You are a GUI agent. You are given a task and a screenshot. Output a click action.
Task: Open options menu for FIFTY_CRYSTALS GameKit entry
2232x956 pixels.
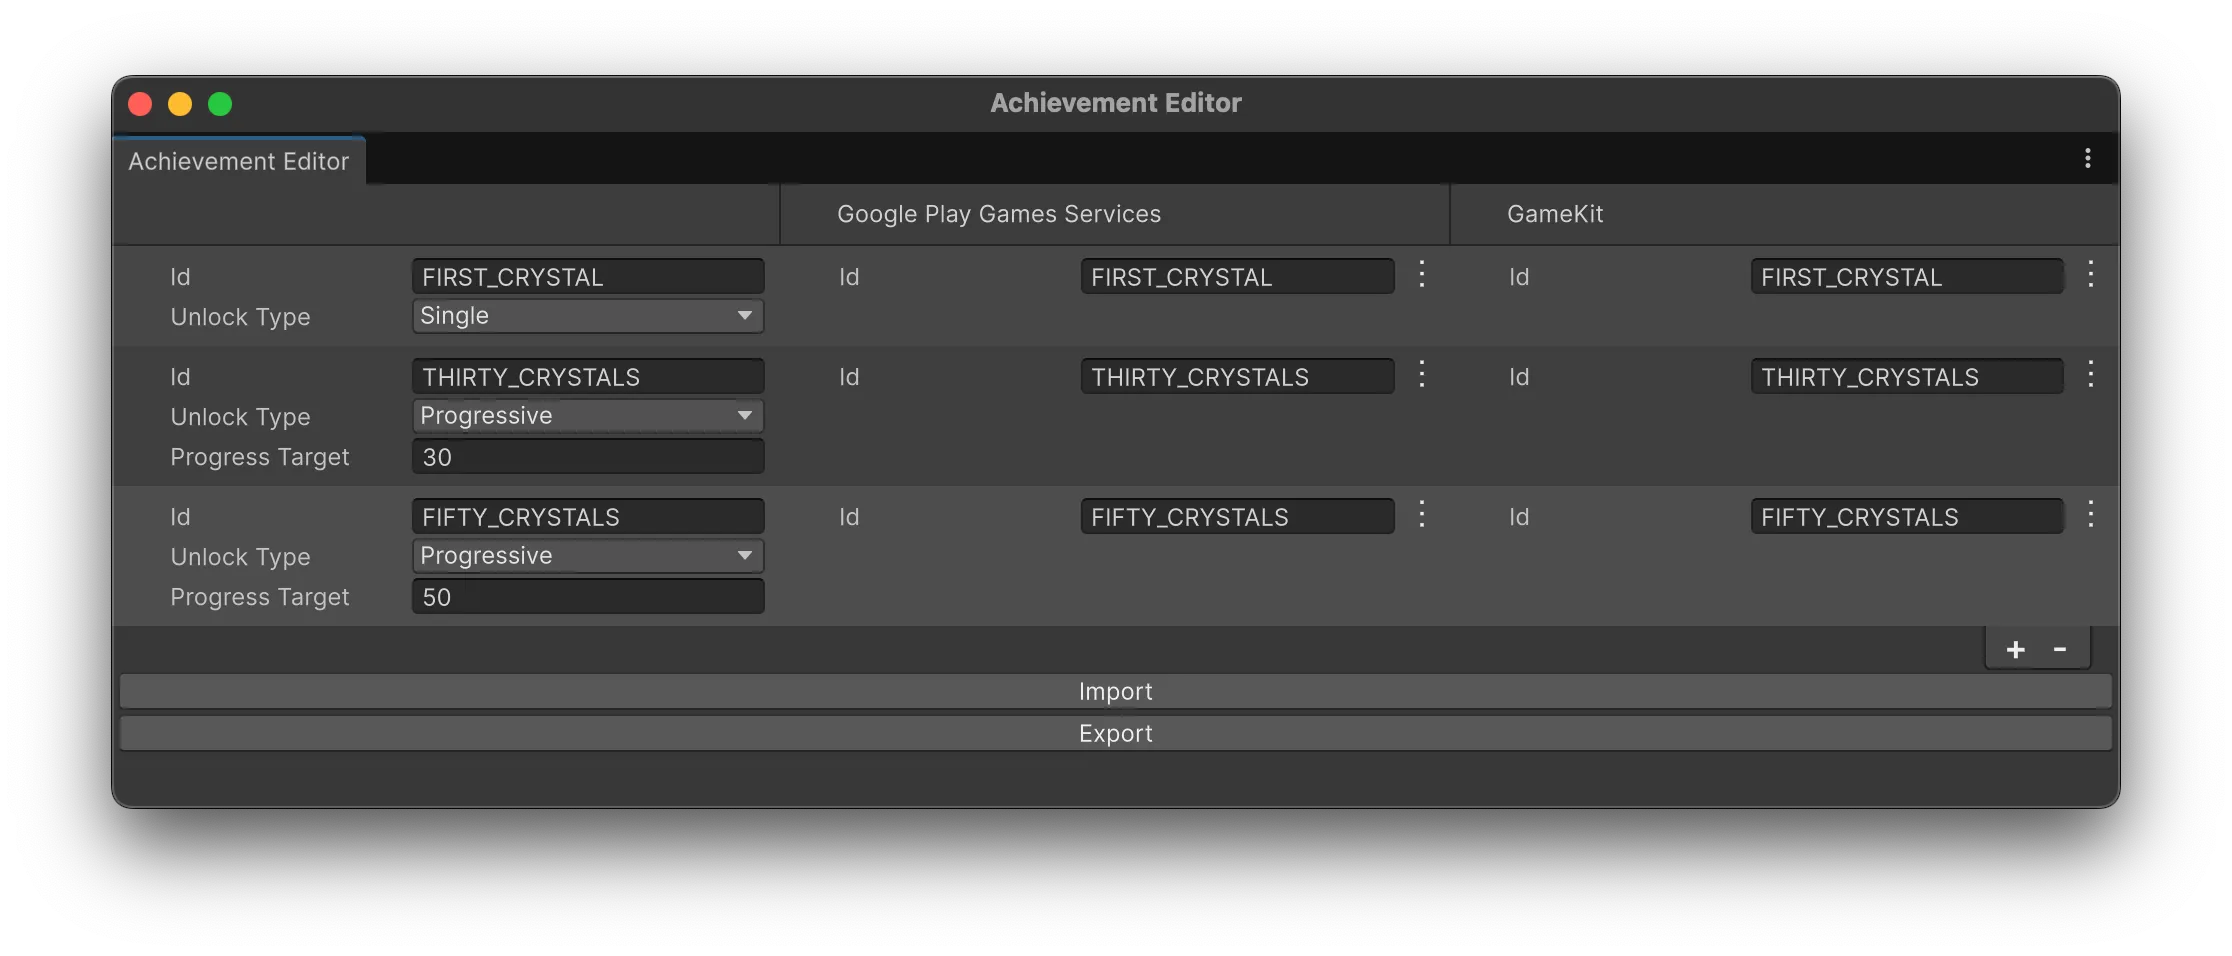(x=2090, y=514)
